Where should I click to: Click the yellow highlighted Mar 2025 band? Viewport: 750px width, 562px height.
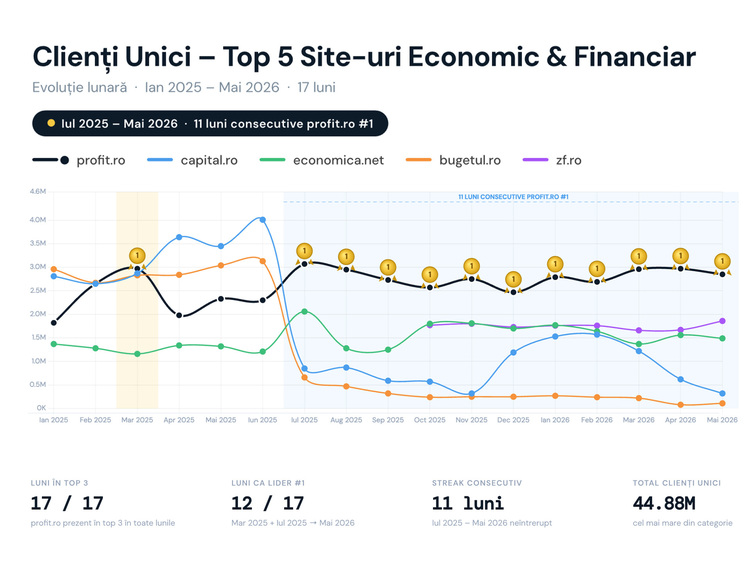[137, 300]
